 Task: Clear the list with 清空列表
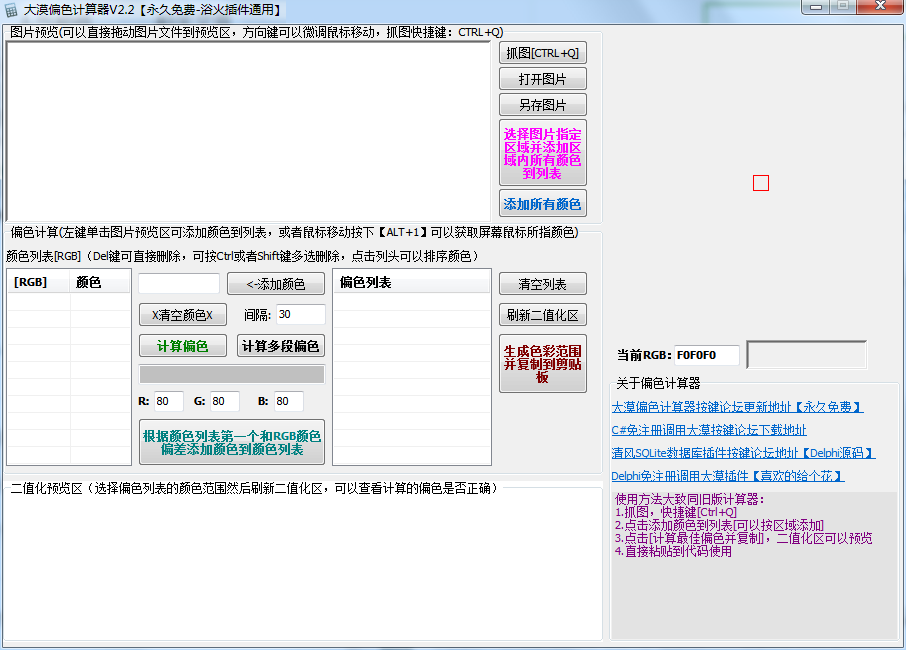click(x=543, y=284)
